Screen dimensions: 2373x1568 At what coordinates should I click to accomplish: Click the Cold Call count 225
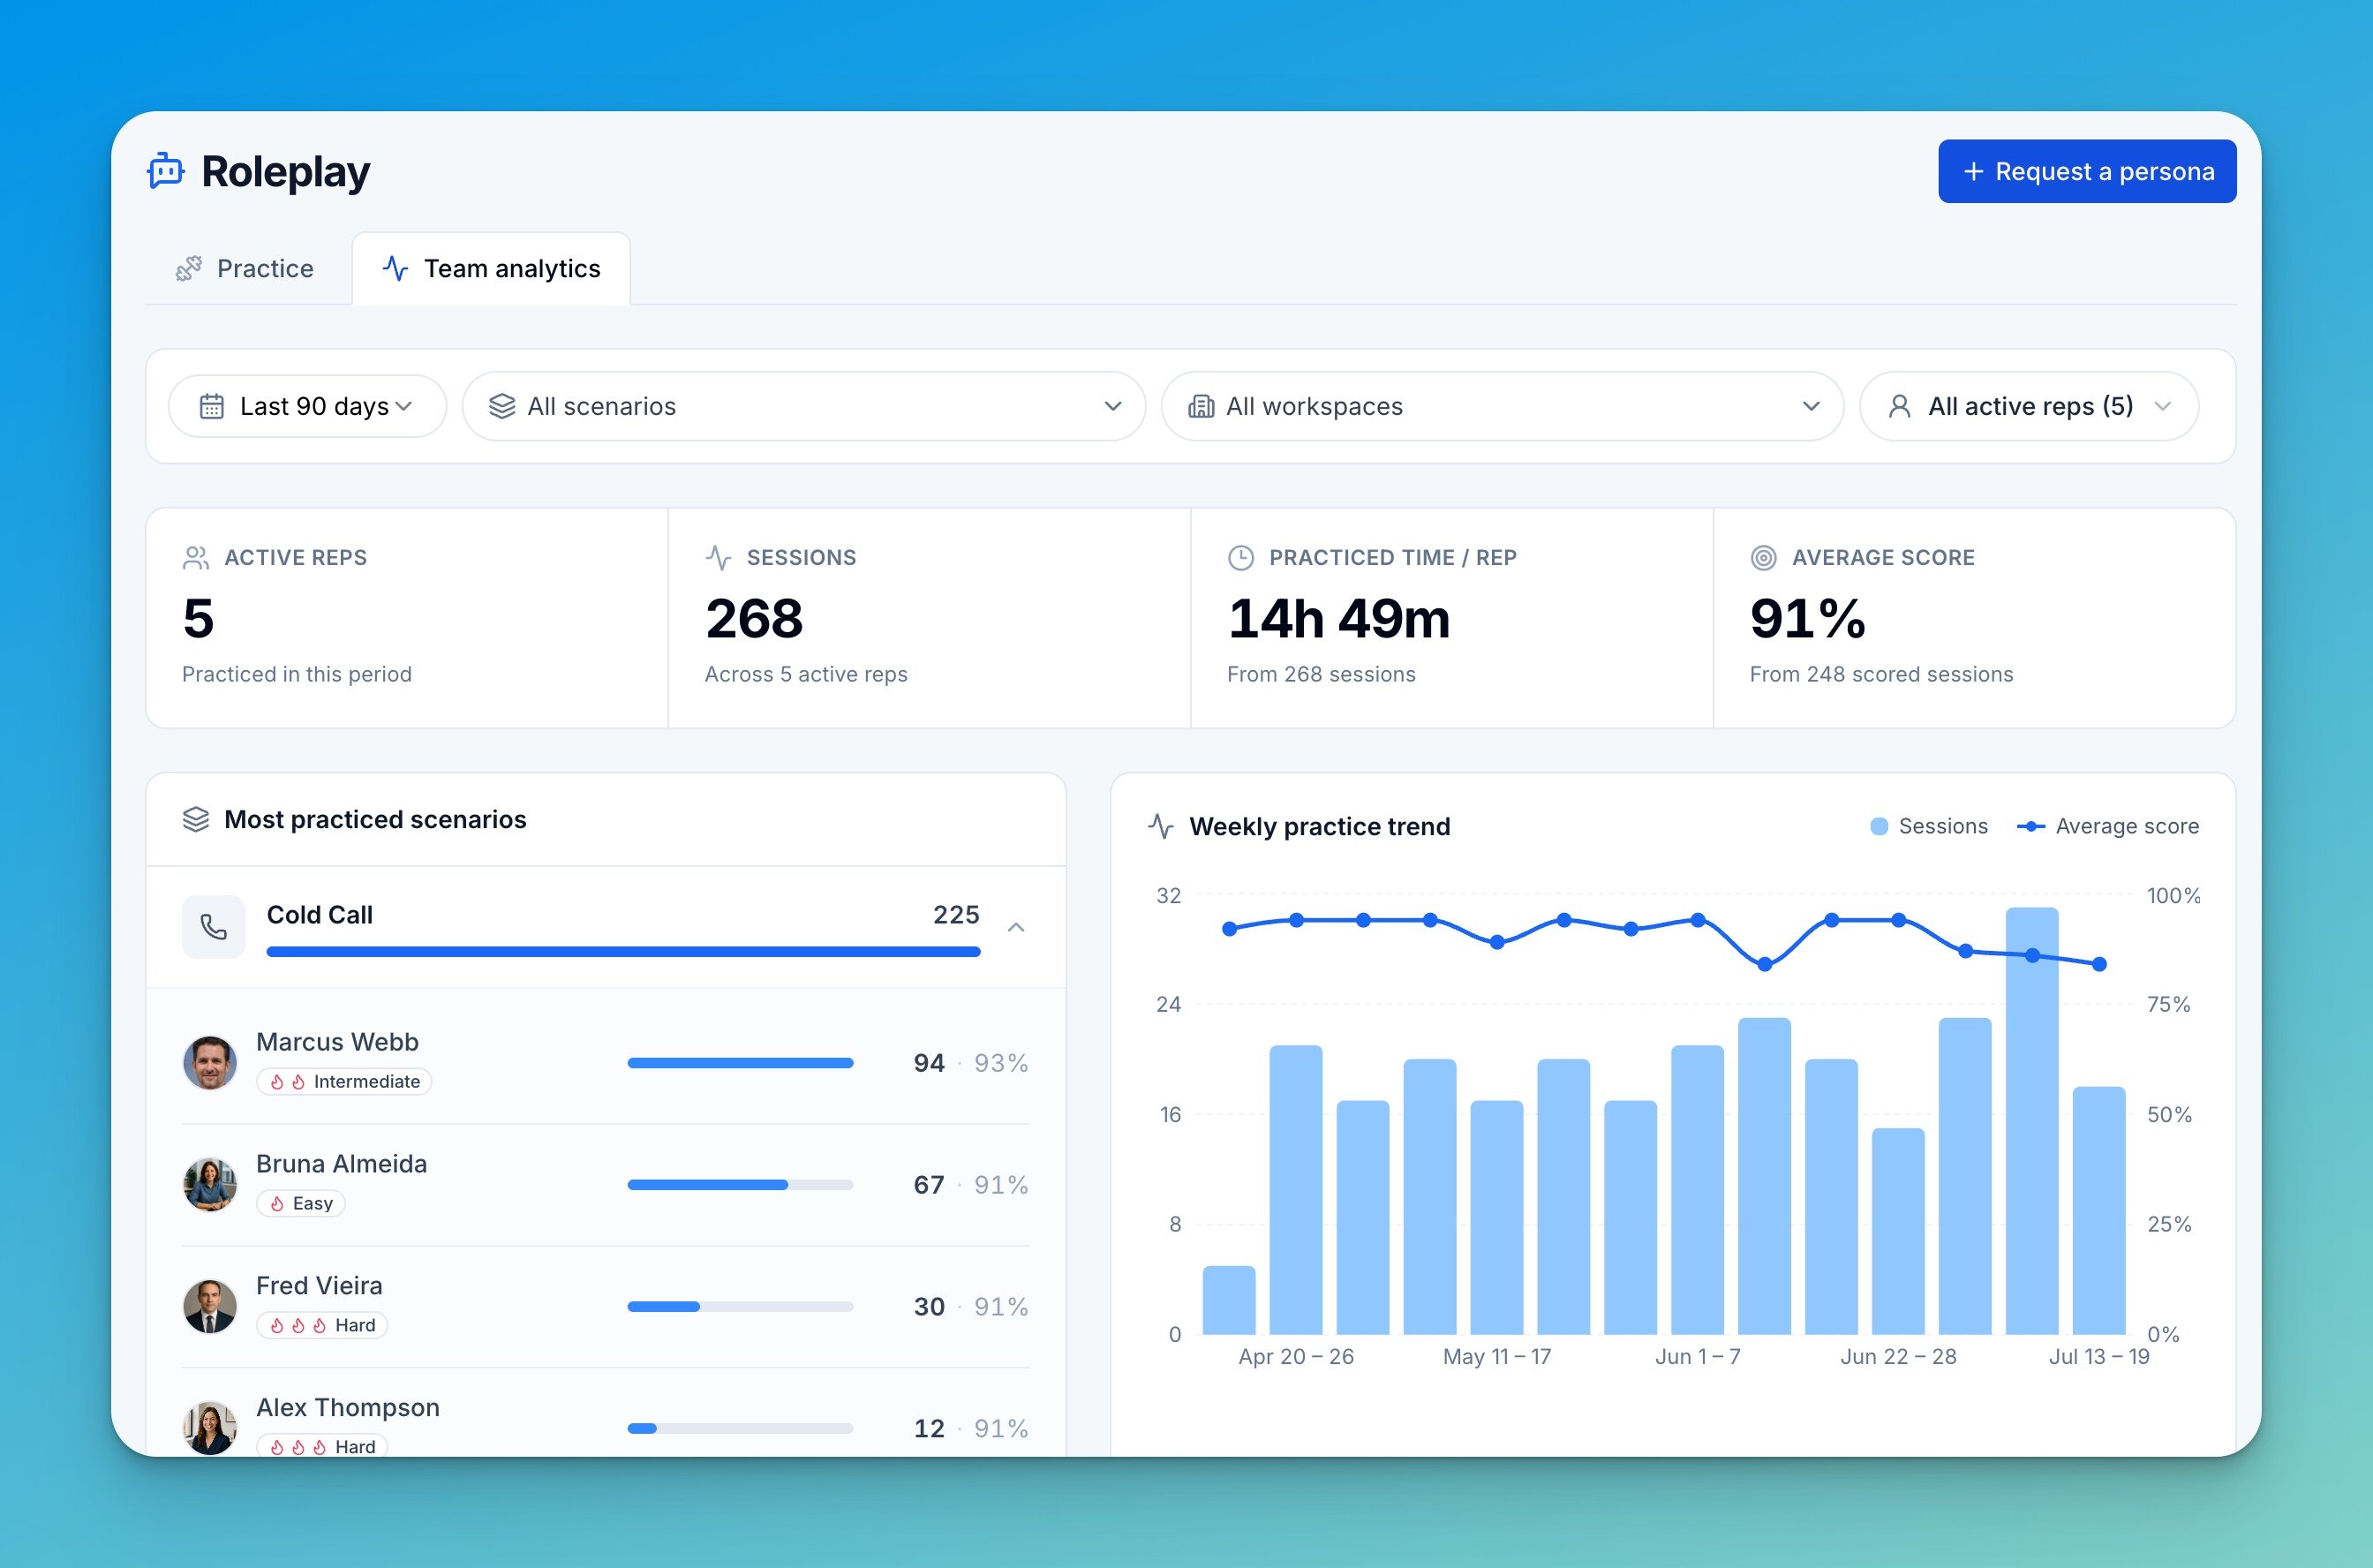(x=956, y=915)
